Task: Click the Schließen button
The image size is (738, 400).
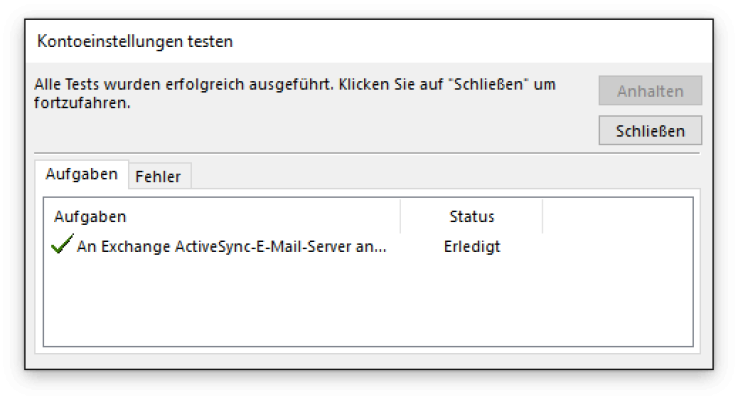Action: [650, 130]
